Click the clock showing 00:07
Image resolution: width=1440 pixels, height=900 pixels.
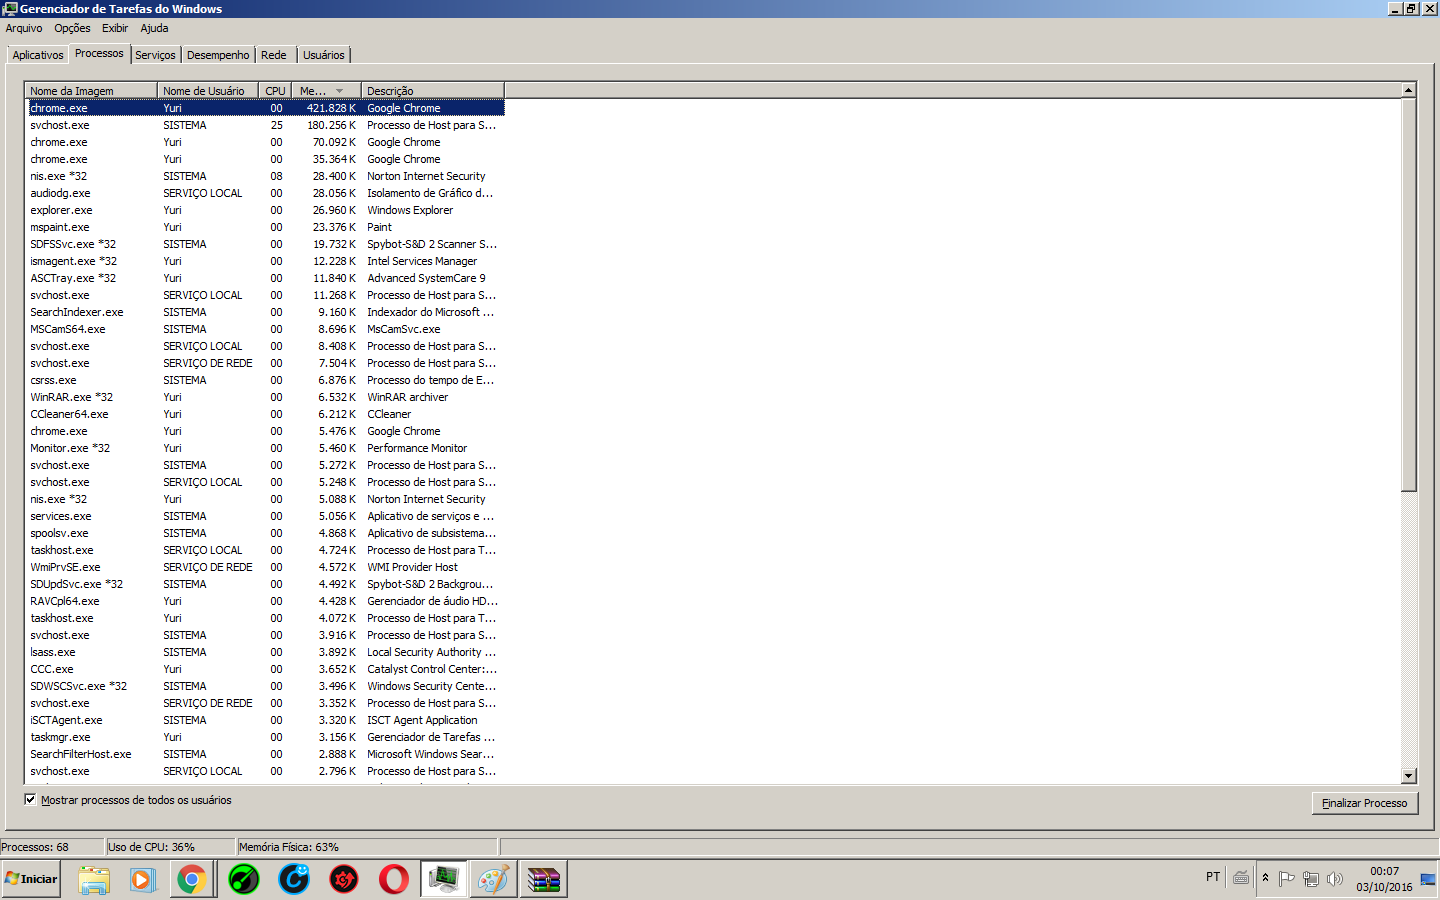[1384, 871]
